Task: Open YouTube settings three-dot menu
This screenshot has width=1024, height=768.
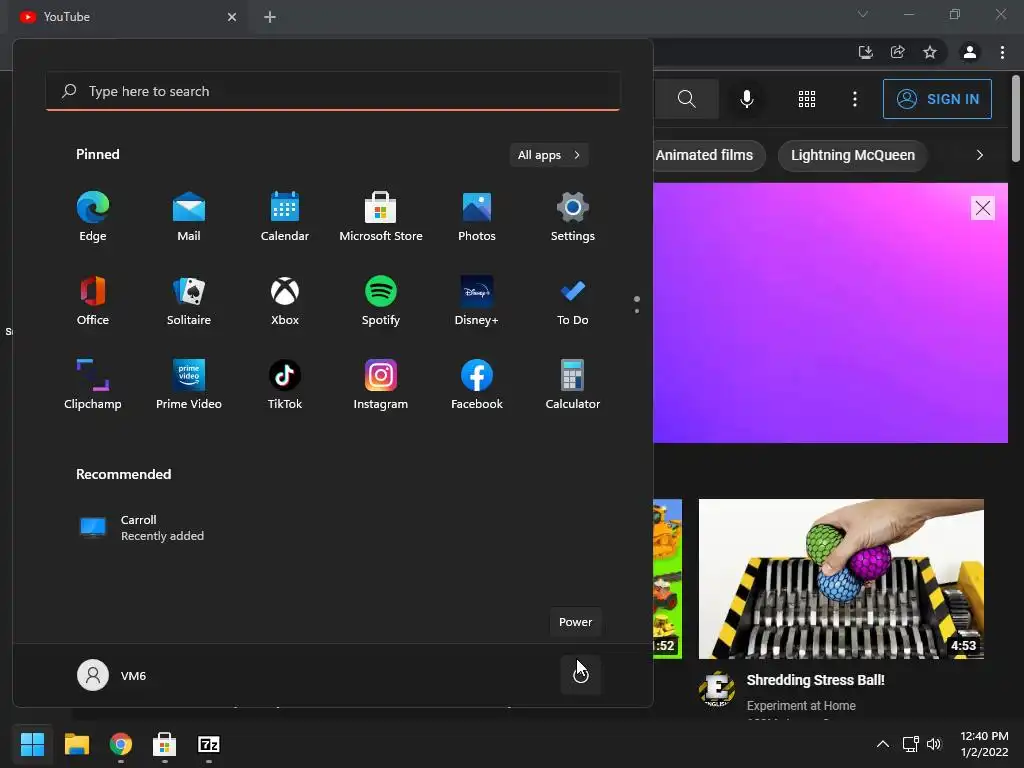Action: (x=855, y=99)
